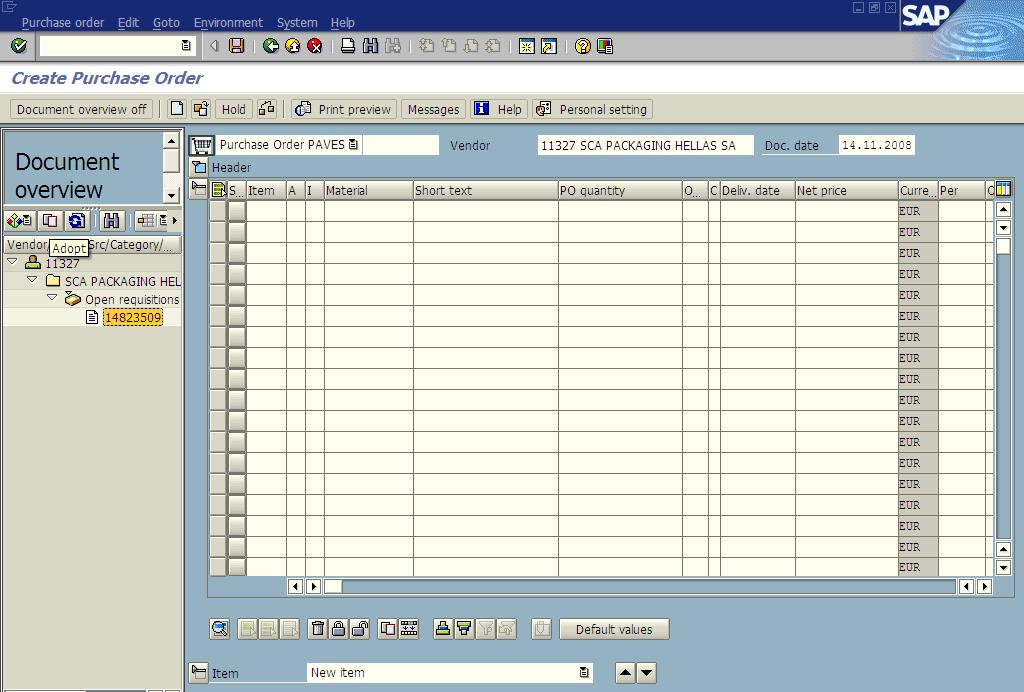
Task: Click the Hold button
Action: (234, 109)
